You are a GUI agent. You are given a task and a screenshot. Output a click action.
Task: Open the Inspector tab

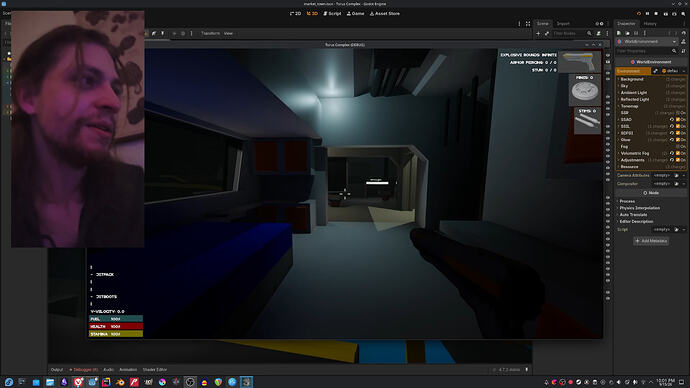[x=626, y=24]
